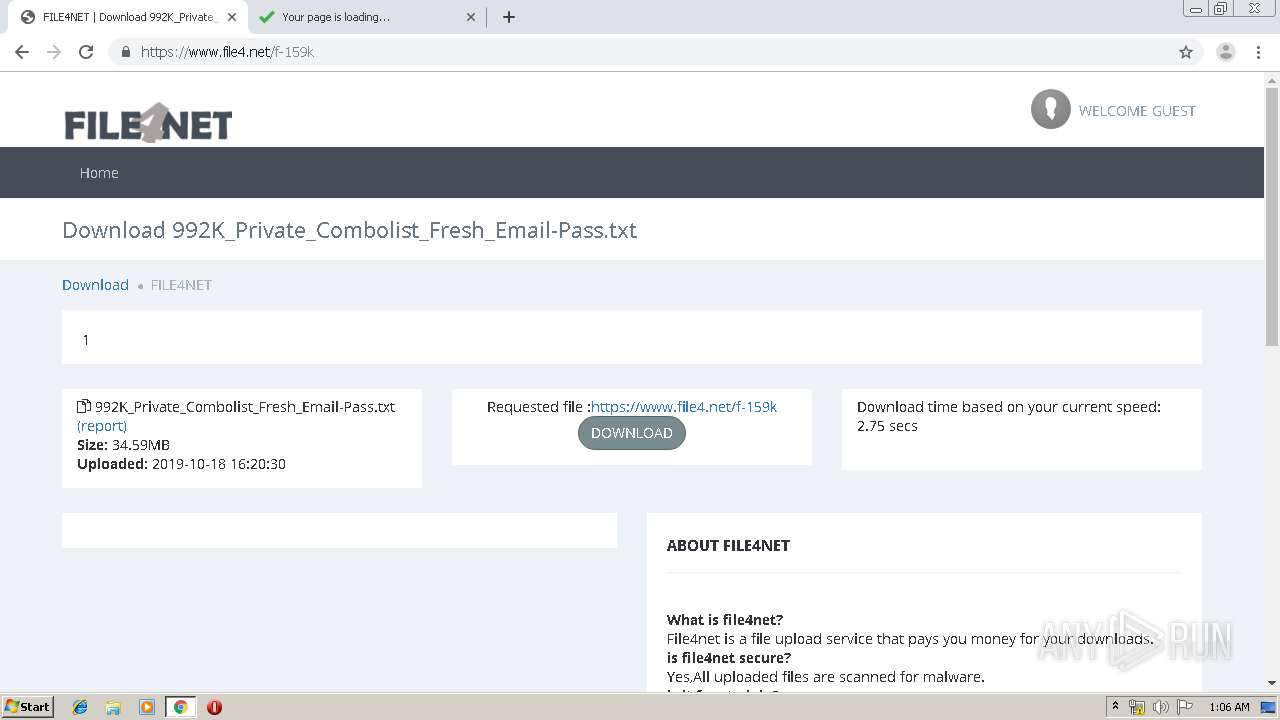1280x720 pixels.
Task: Click the file size '34.59MB' text
Action: [x=141, y=445]
